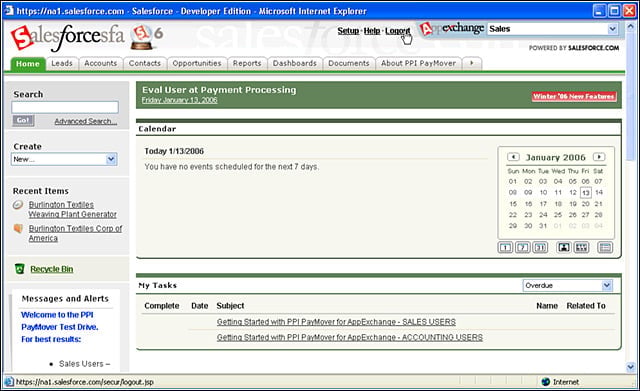Open Burlington Textiles Weaving Plant Generator link
640x391 pixels.
click(x=73, y=209)
